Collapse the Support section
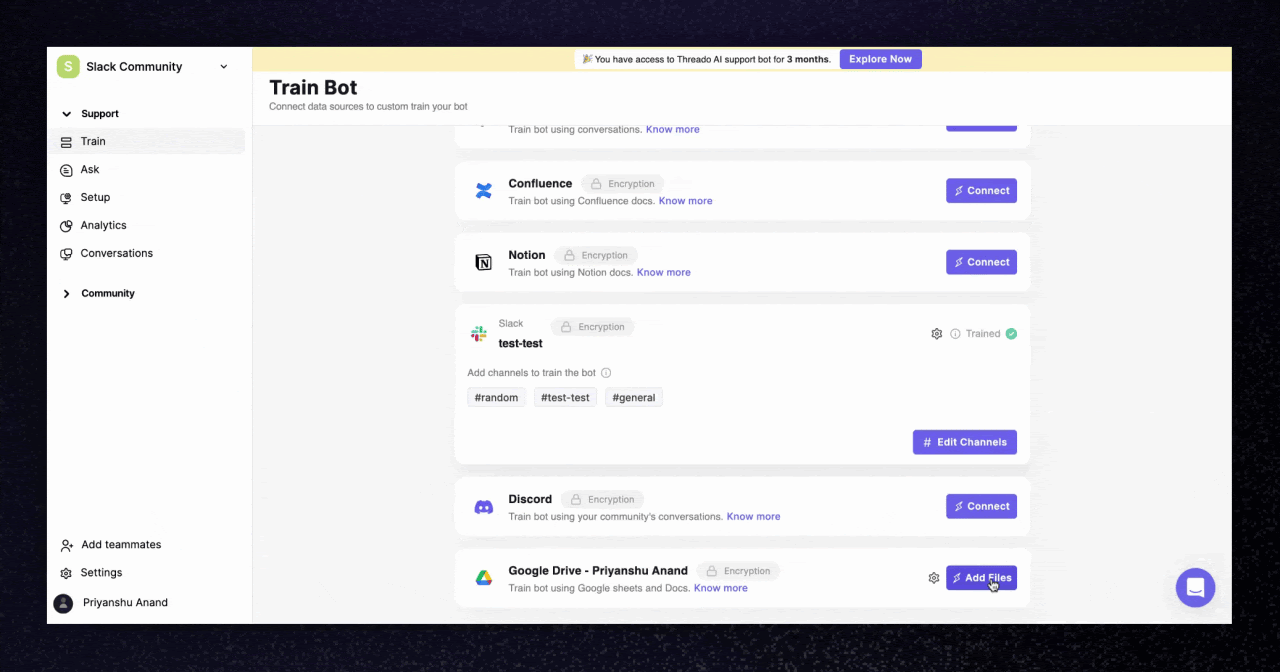This screenshot has height=672, width=1280. [67, 114]
